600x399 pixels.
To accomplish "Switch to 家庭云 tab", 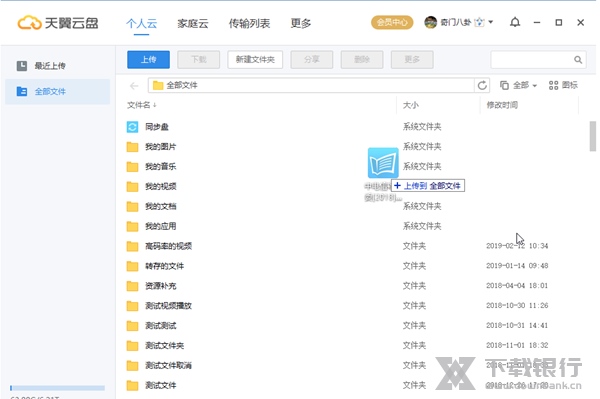I will click(x=192, y=23).
